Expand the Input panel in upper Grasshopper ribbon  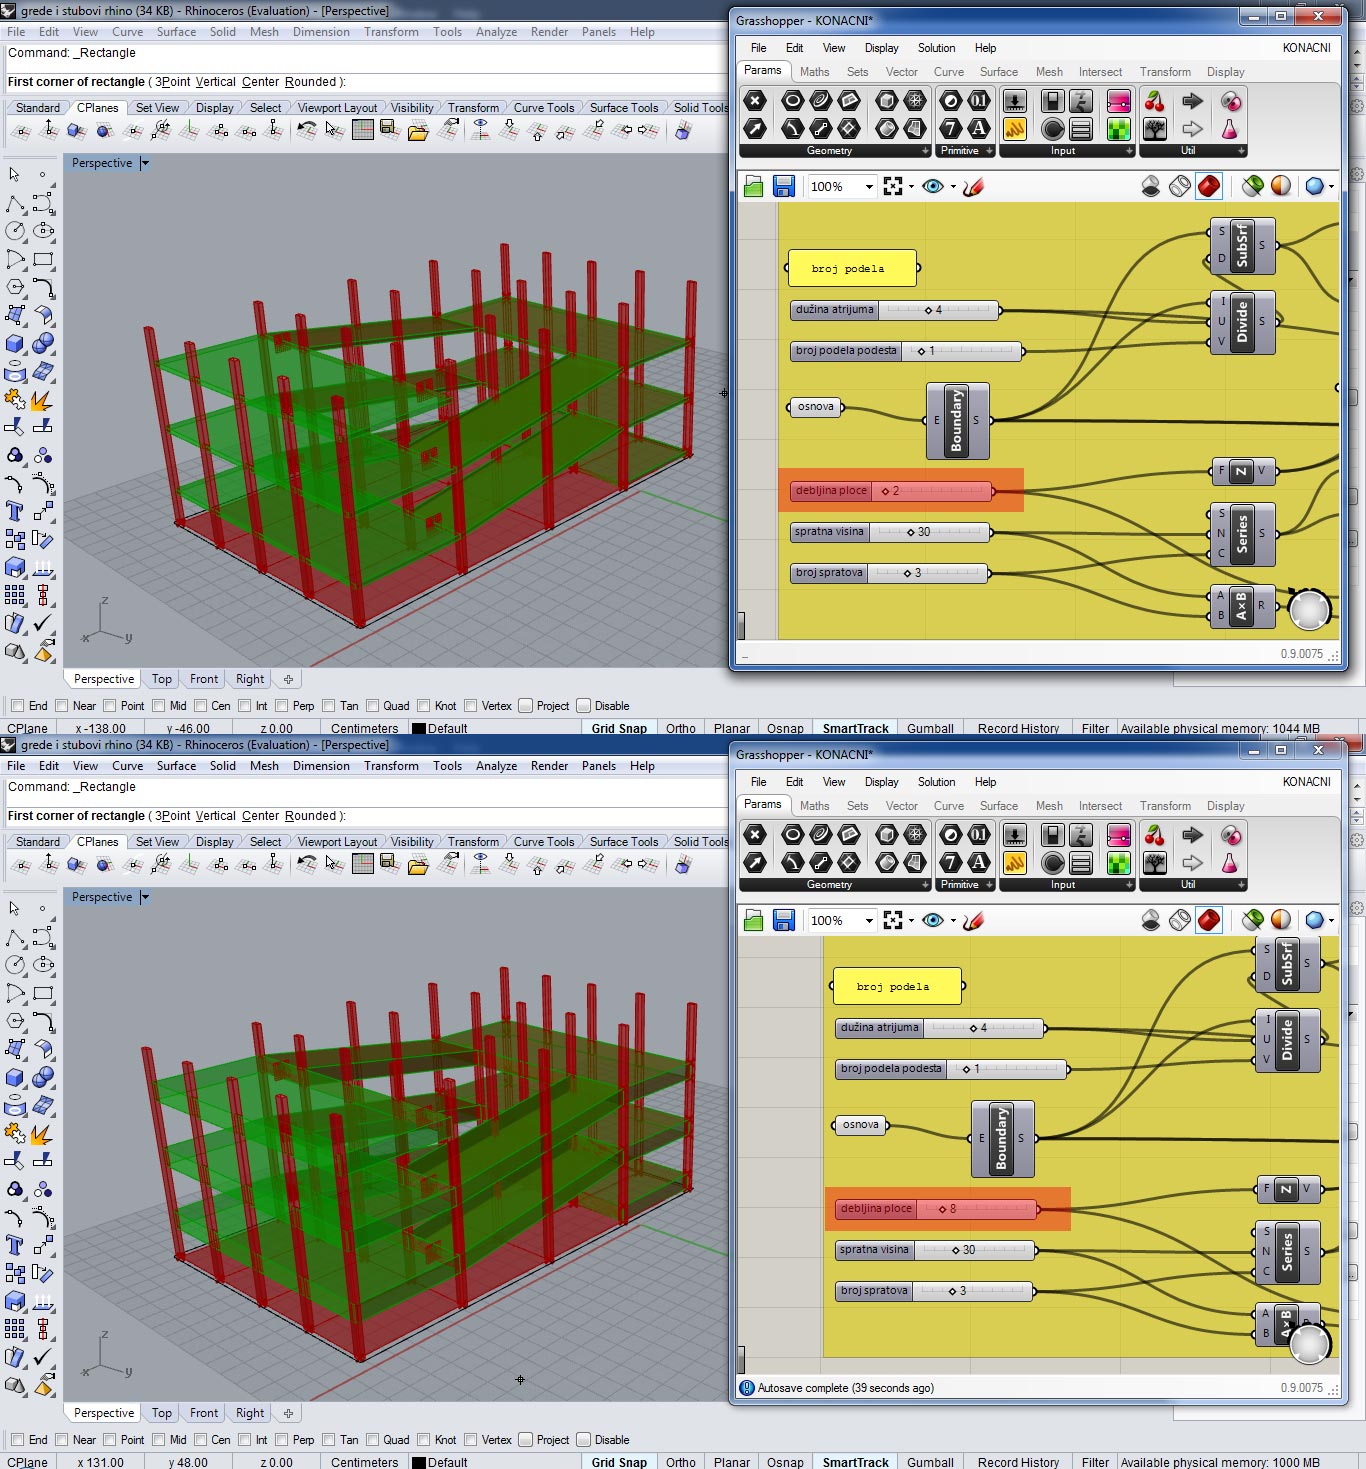pyautogui.click(x=1129, y=151)
